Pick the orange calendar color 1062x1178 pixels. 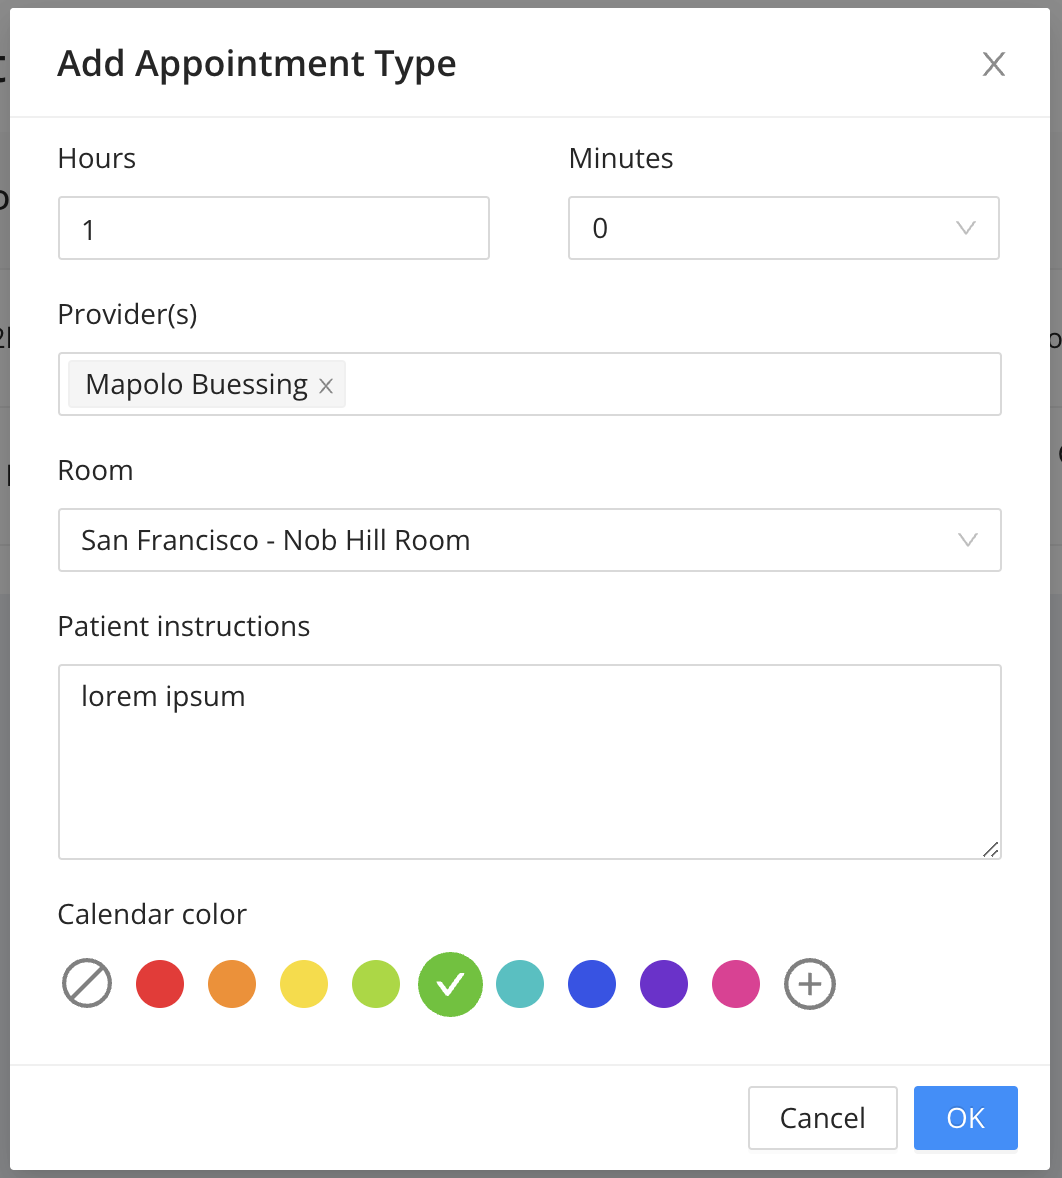point(232,984)
